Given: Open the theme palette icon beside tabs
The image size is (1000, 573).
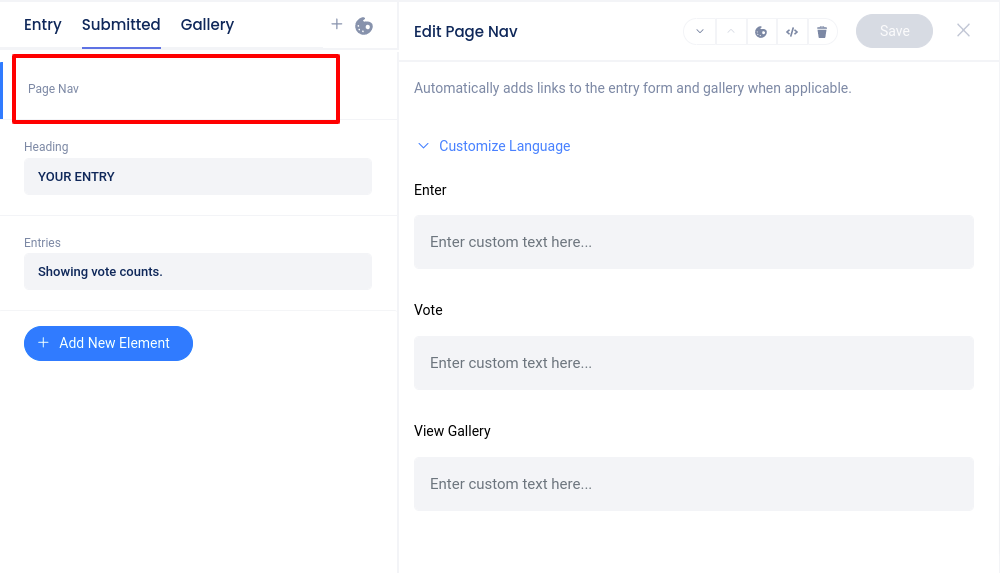Looking at the screenshot, I should tap(364, 26).
